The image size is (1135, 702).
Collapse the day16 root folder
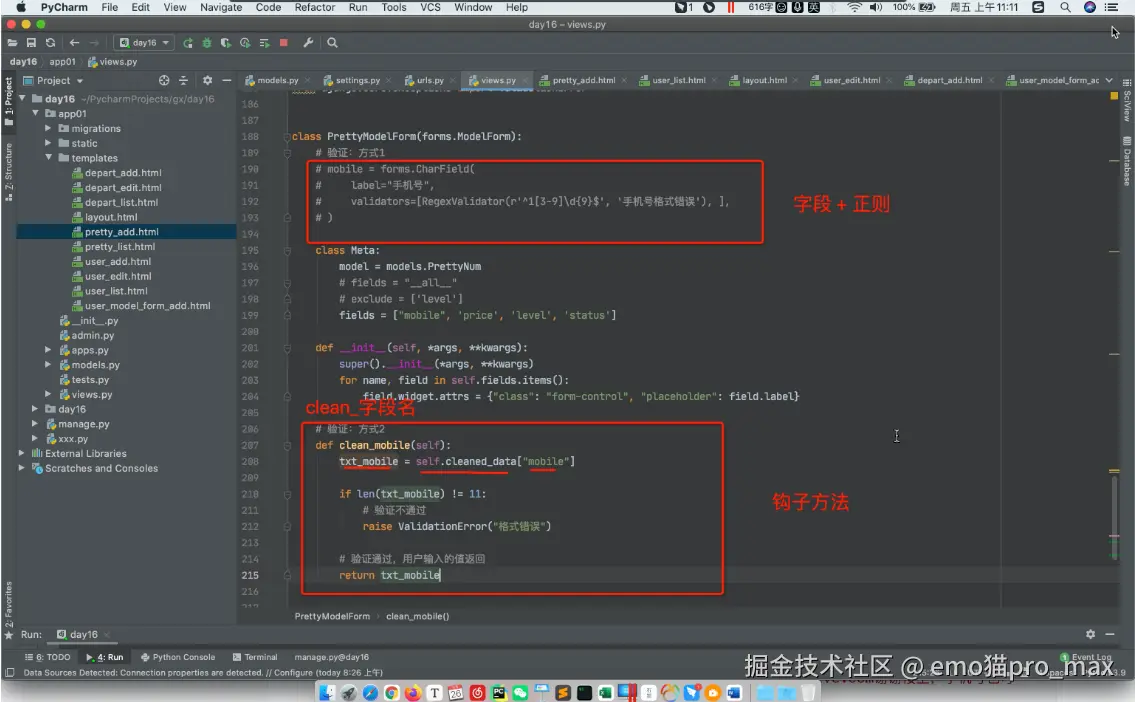pos(22,98)
